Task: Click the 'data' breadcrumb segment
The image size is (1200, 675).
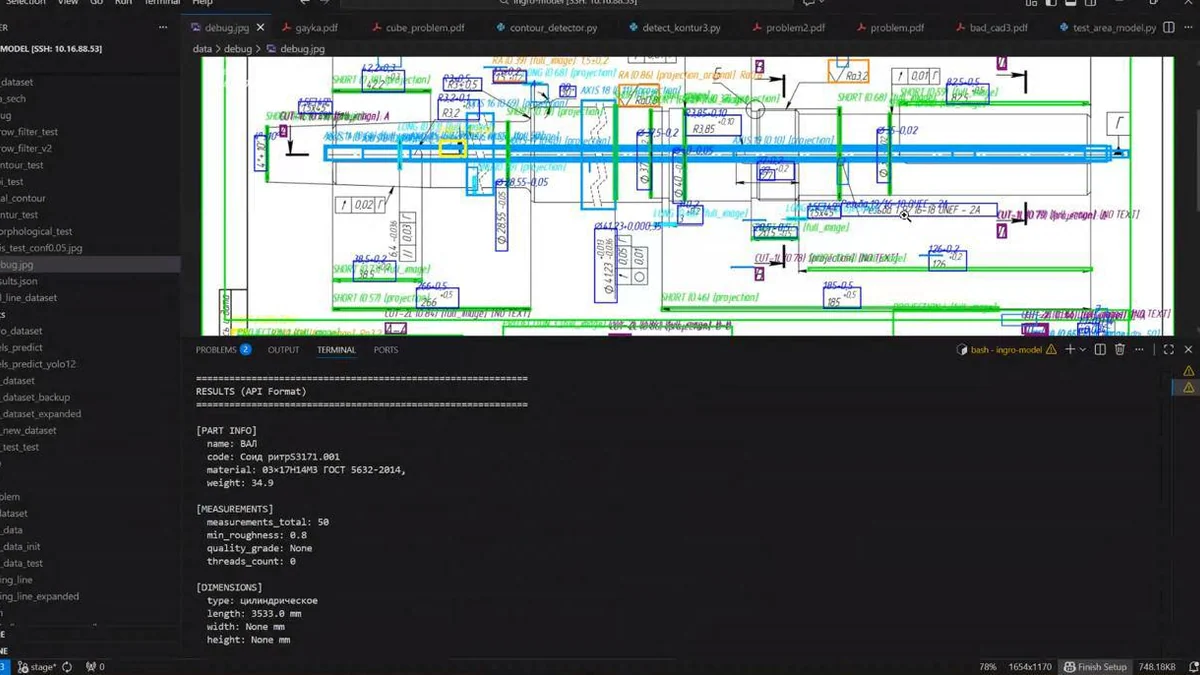Action: click(202, 48)
